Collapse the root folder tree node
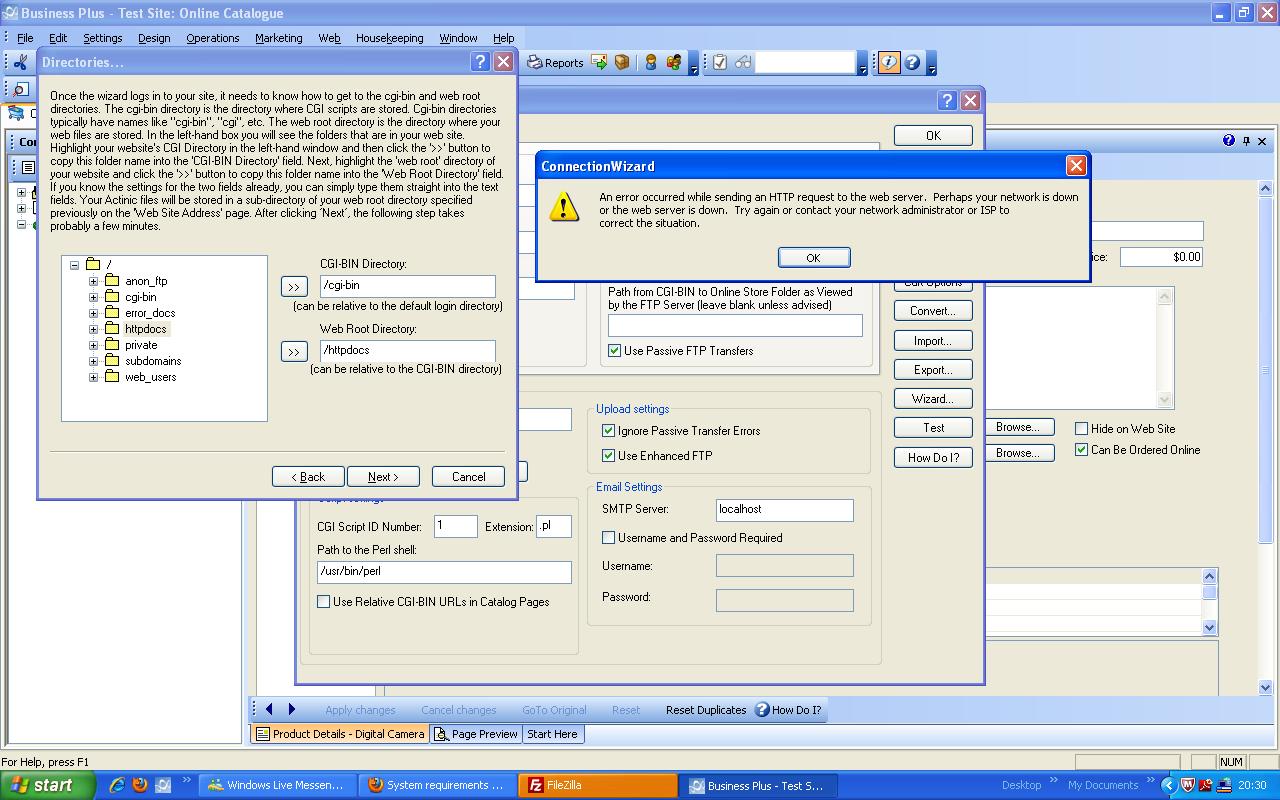This screenshot has width=1280, height=800. point(74,265)
